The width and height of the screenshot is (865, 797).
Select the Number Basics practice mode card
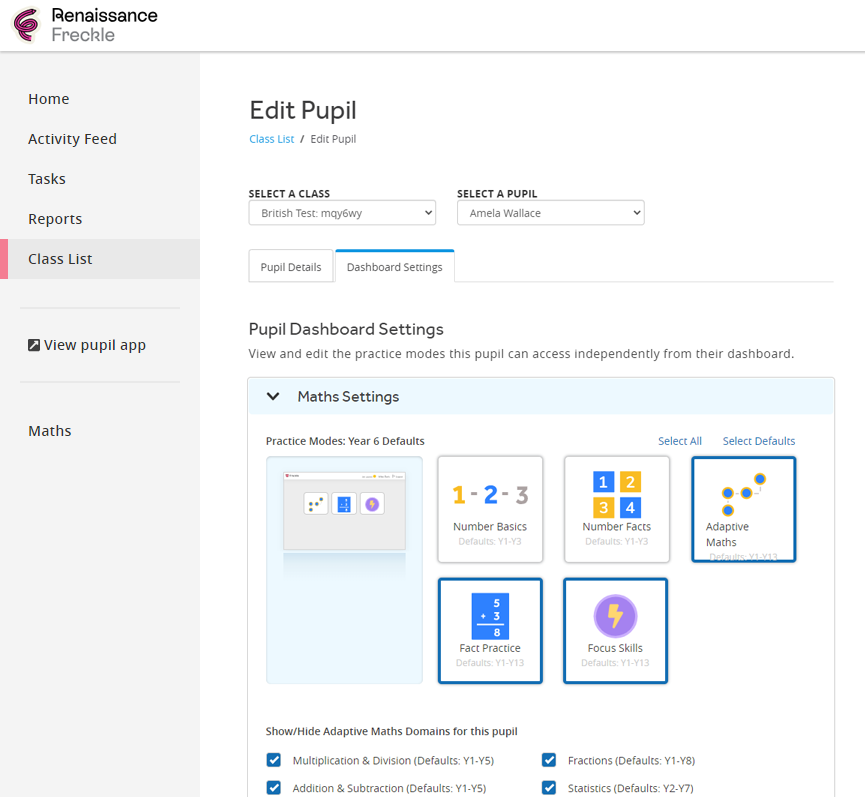point(490,509)
